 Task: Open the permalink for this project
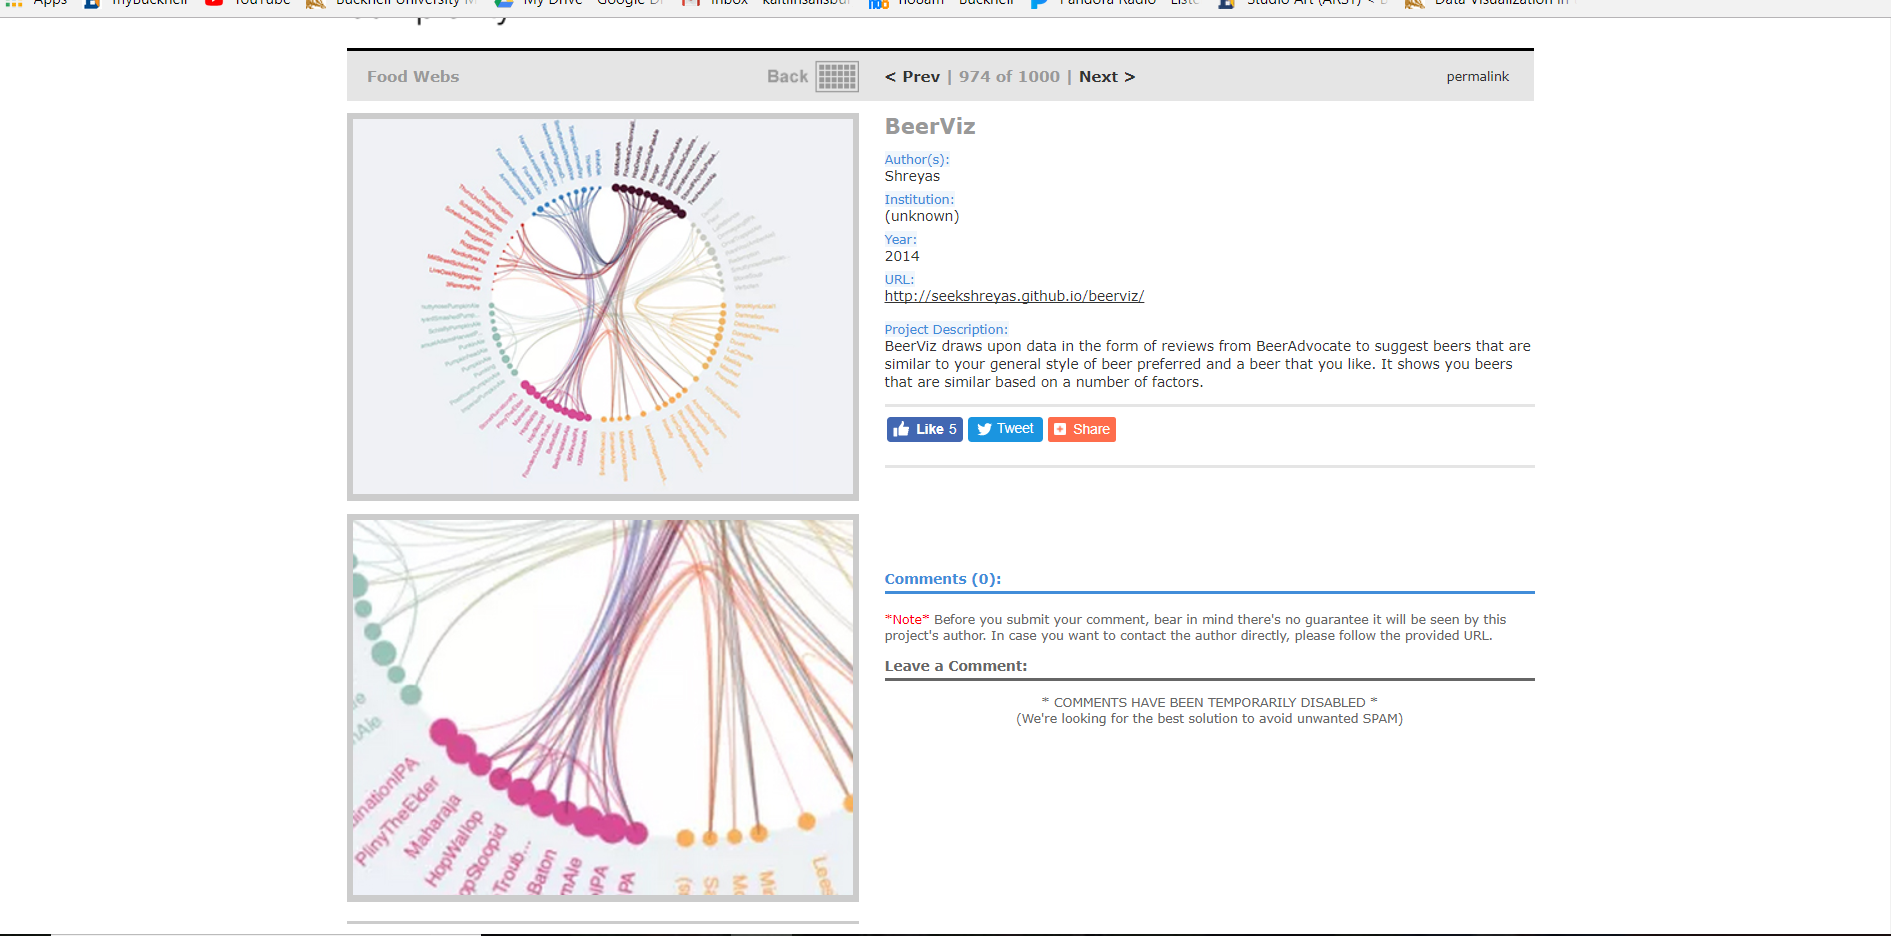point(1477,77)
